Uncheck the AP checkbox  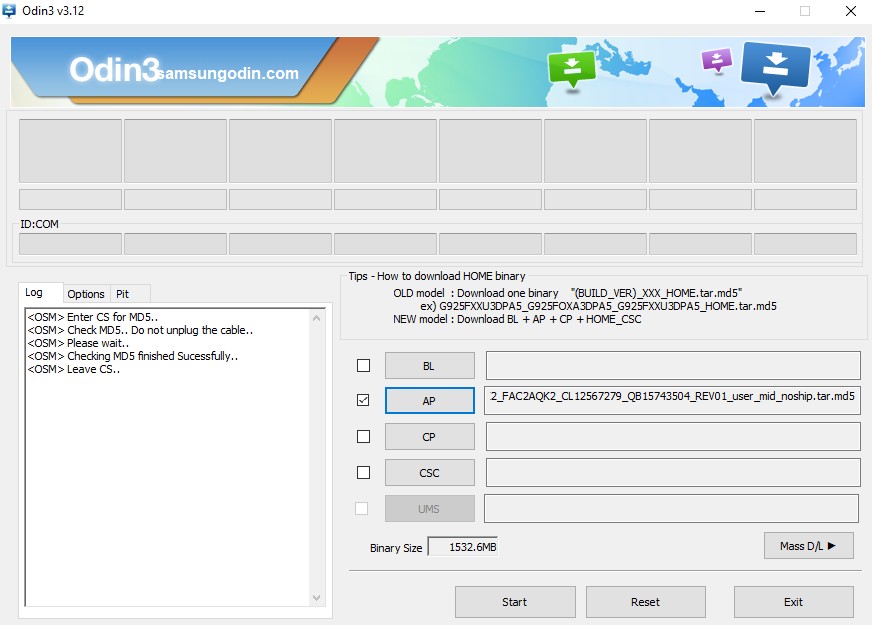(363, 400)
